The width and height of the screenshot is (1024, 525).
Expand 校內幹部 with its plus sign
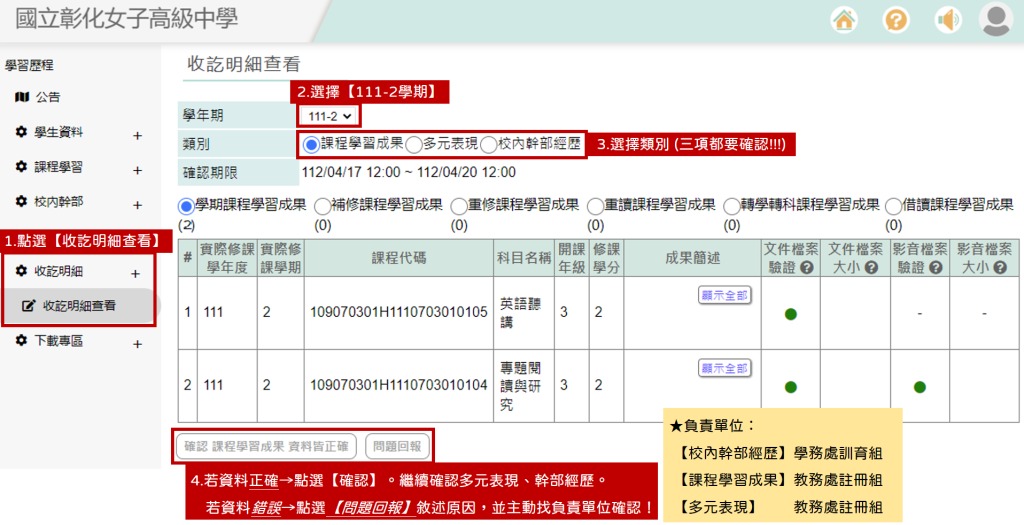tap(137, 205)
